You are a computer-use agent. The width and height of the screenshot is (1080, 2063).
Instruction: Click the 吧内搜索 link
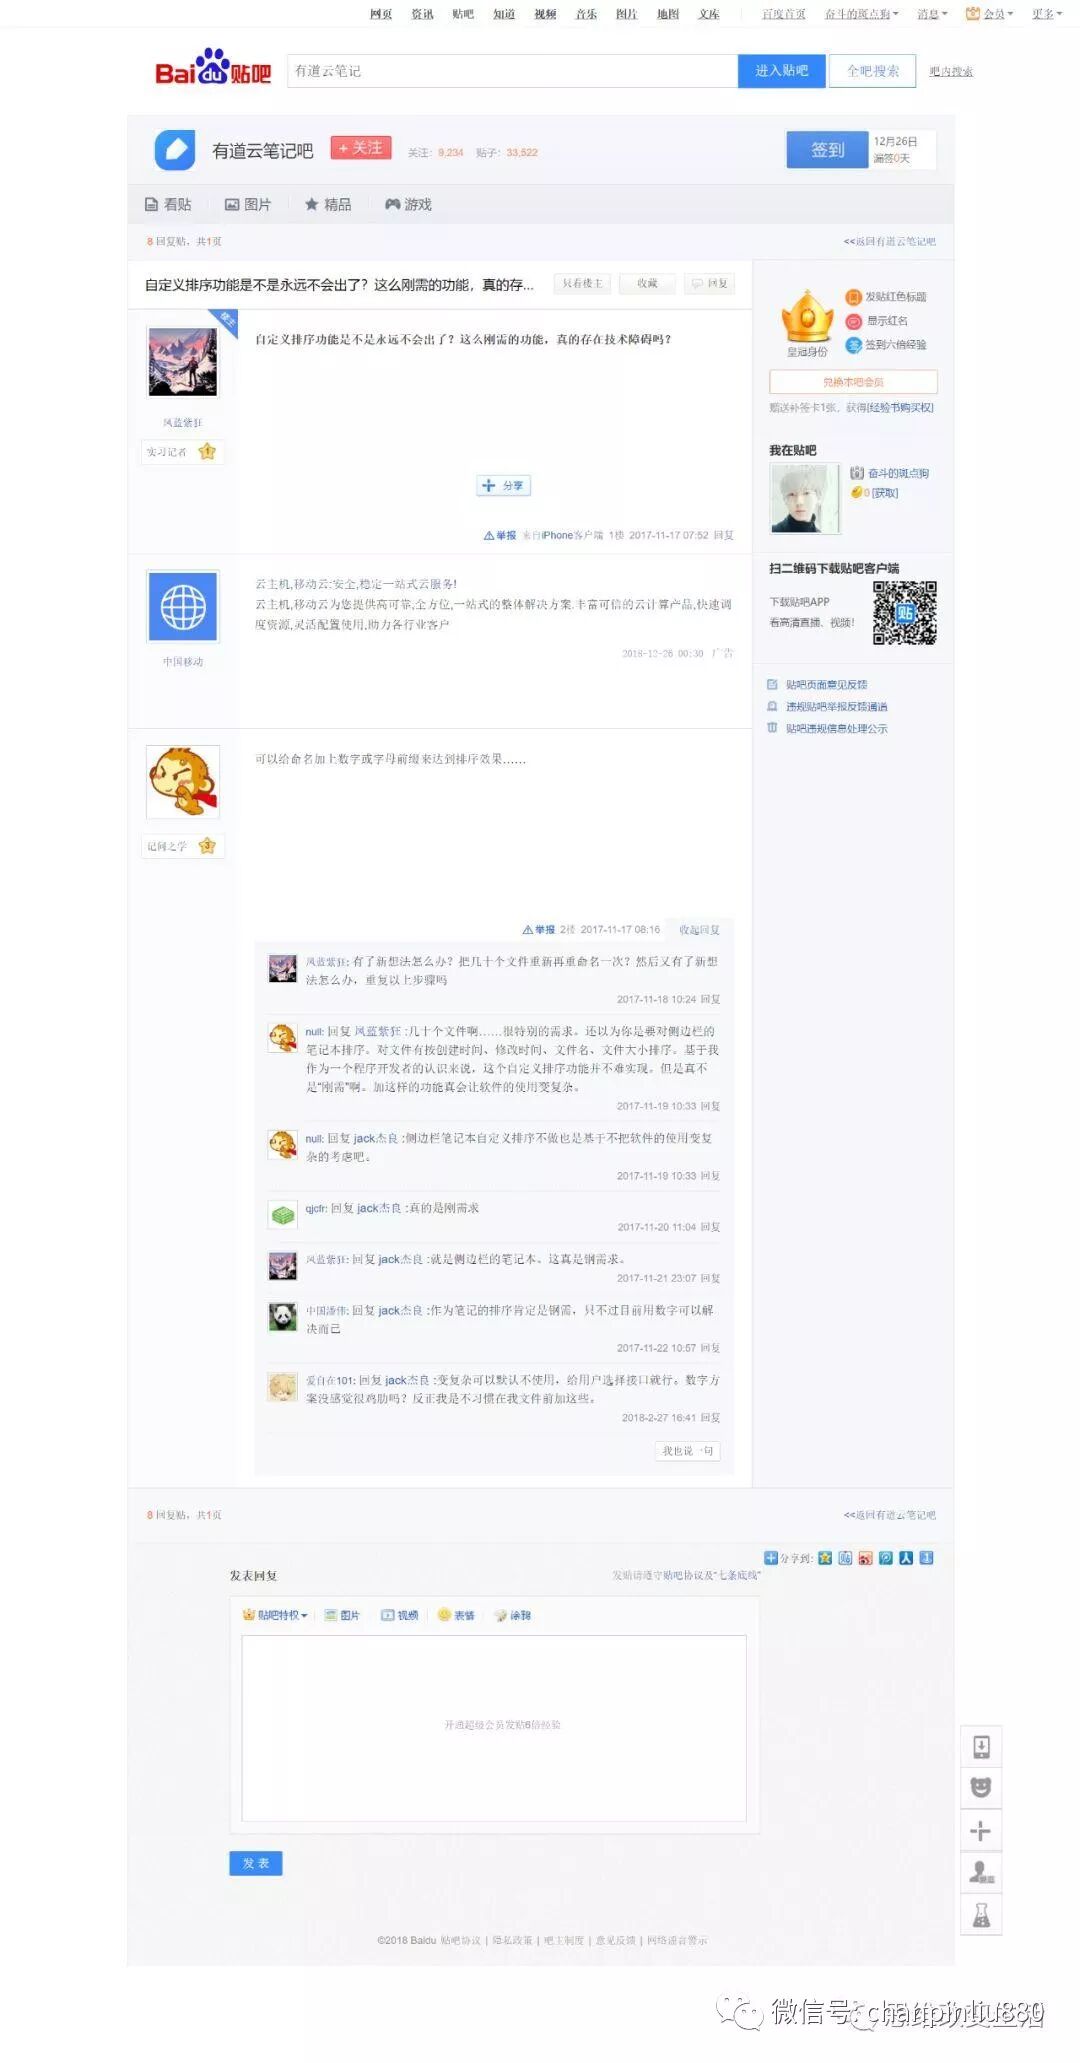coord(951,72)
